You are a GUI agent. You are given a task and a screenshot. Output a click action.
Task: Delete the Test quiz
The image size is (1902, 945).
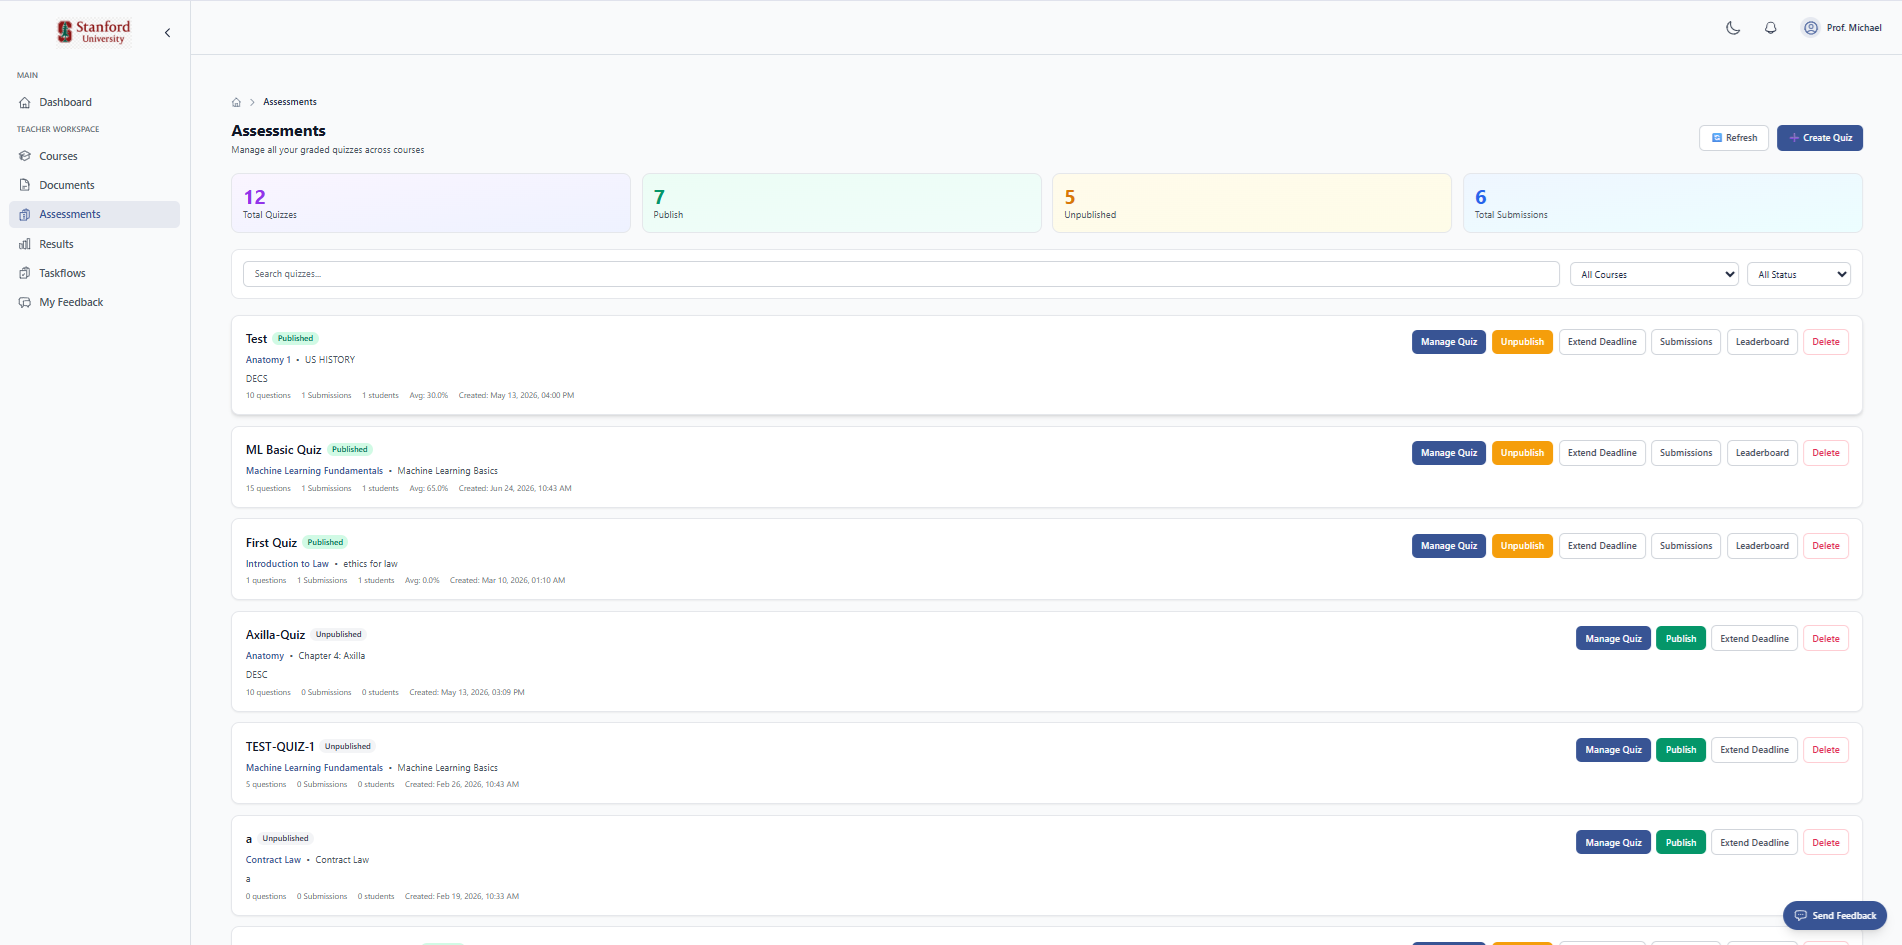point(1826,342)
